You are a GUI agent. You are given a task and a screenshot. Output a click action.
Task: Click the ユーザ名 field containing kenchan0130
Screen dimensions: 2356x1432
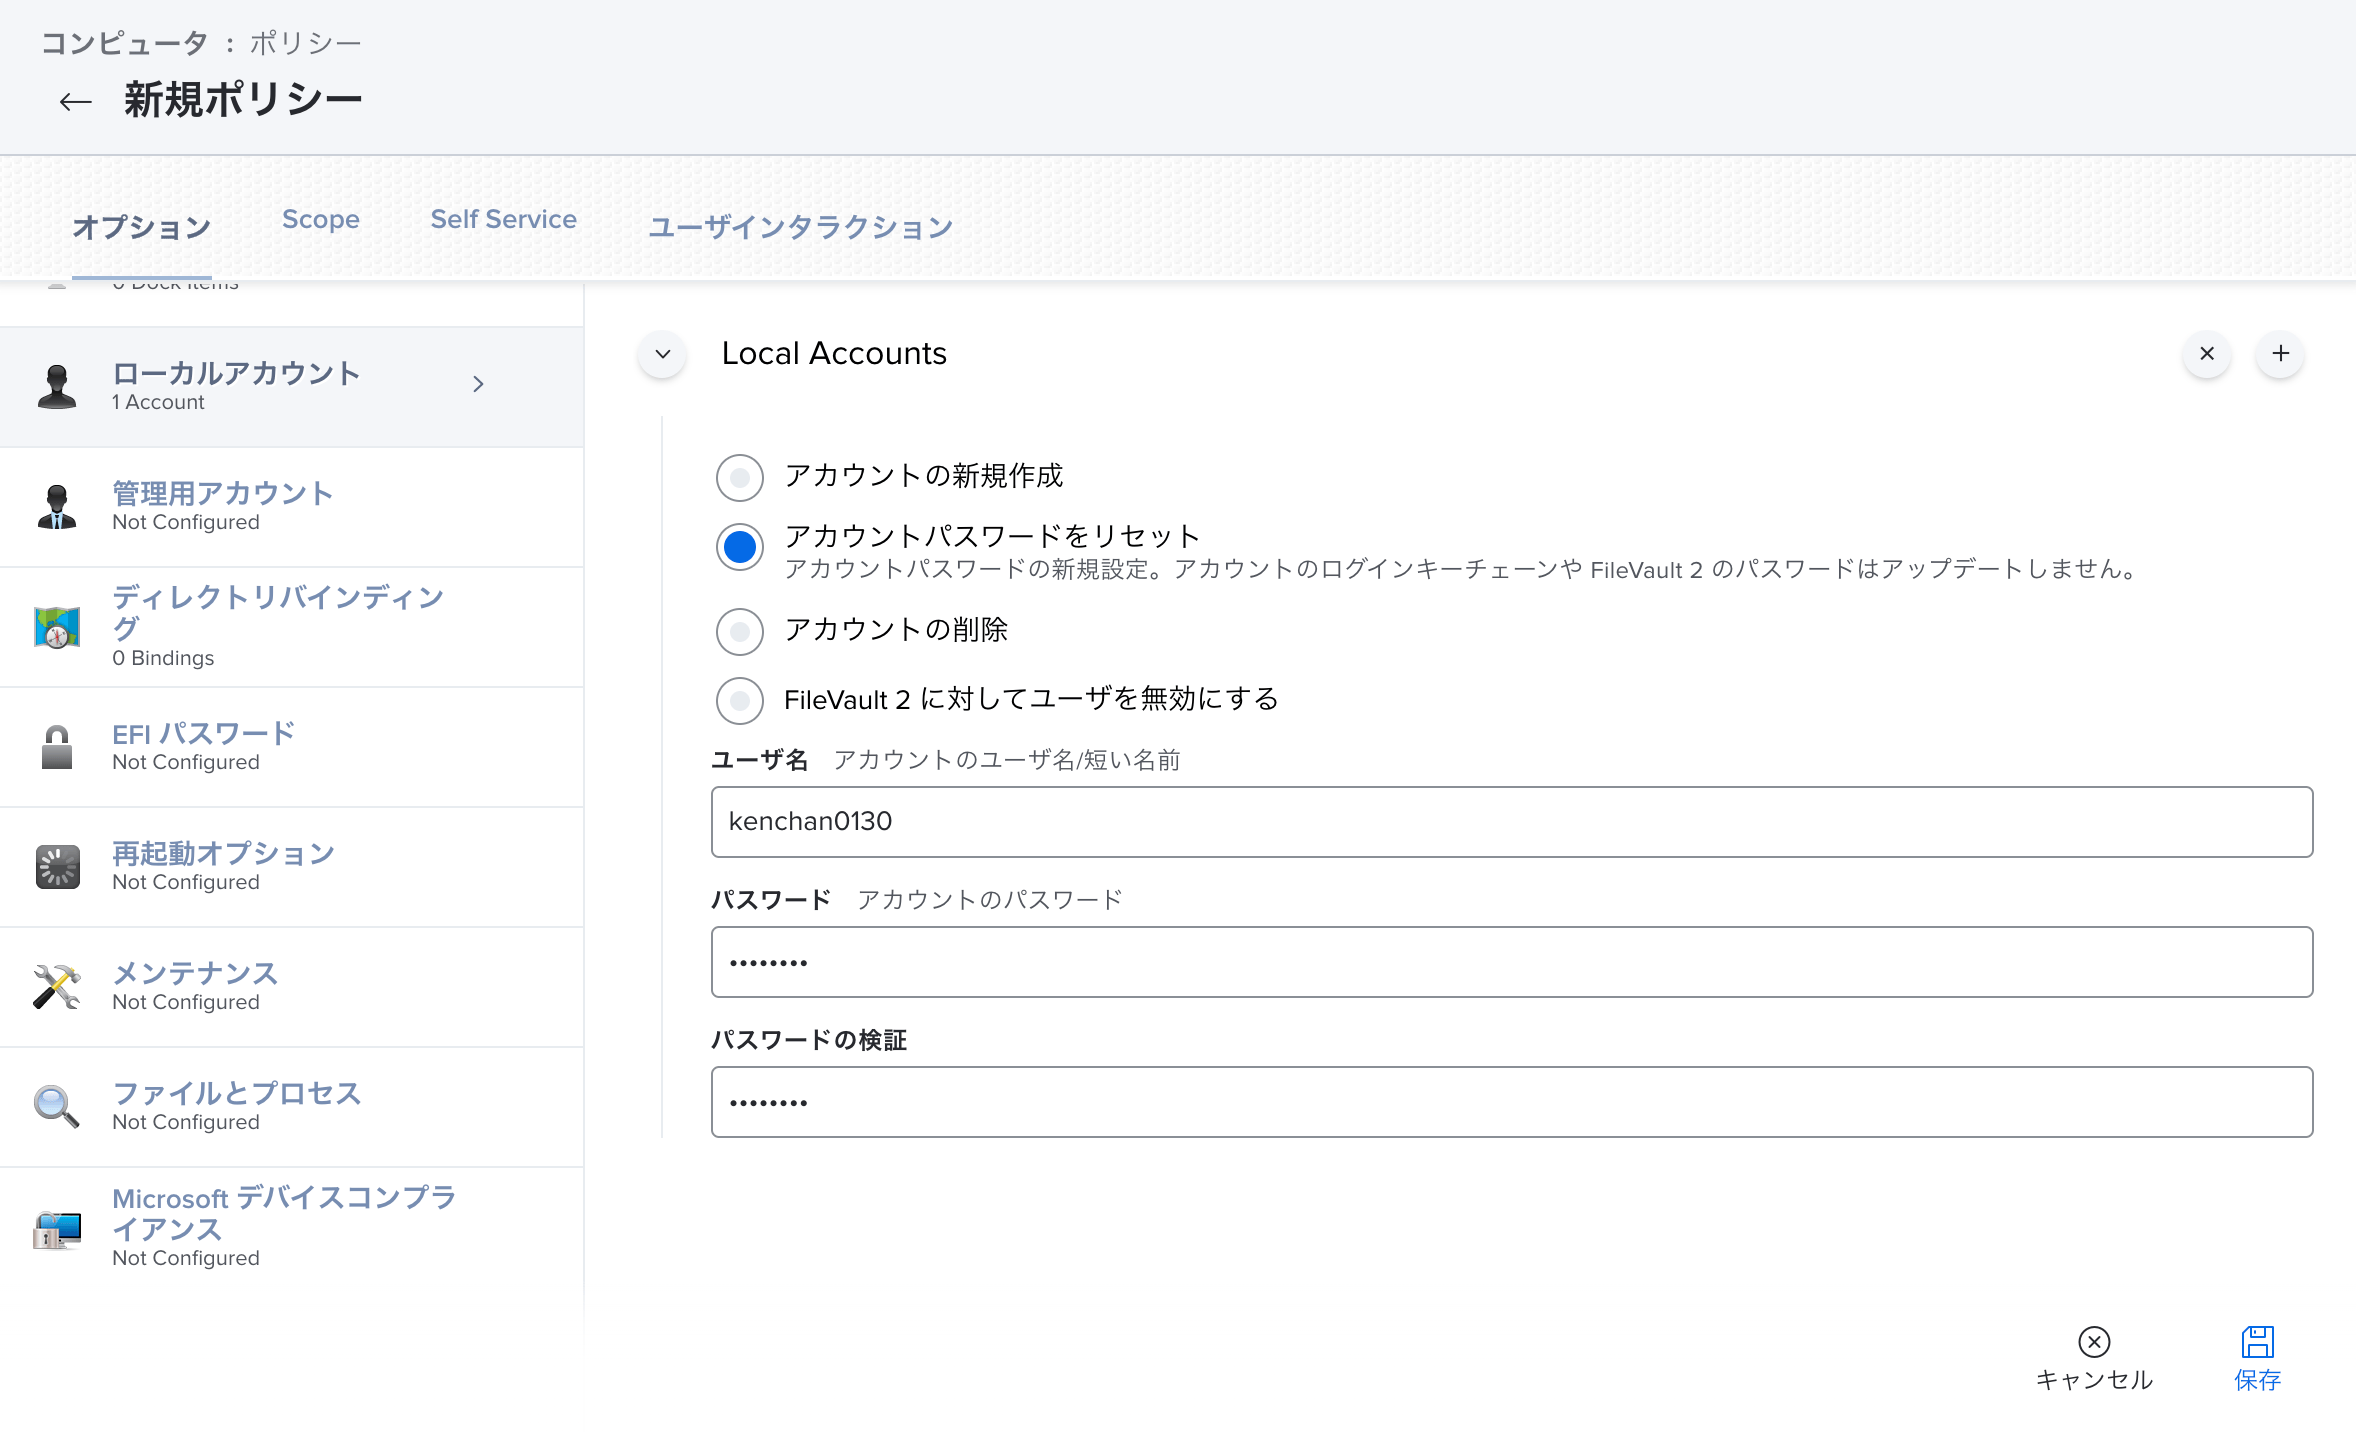click(1512, 822)
